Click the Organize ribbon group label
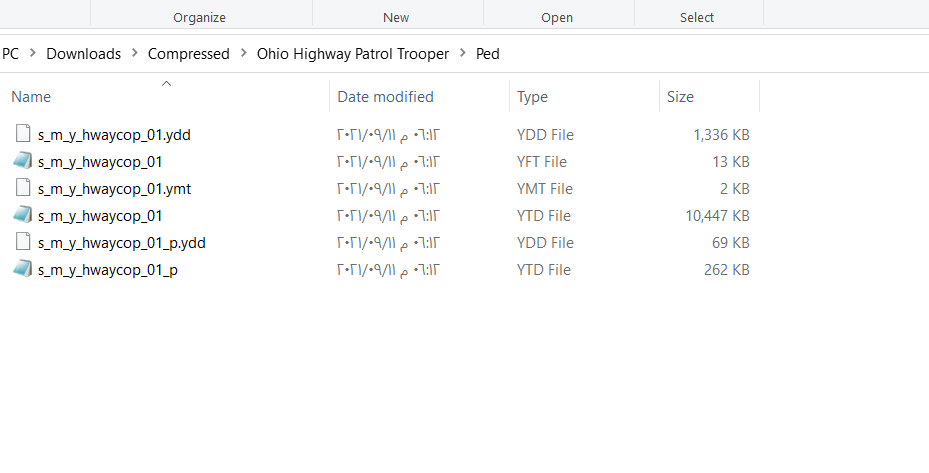The width and height of the screenshot is (929, 473). (x=199, y=17)
